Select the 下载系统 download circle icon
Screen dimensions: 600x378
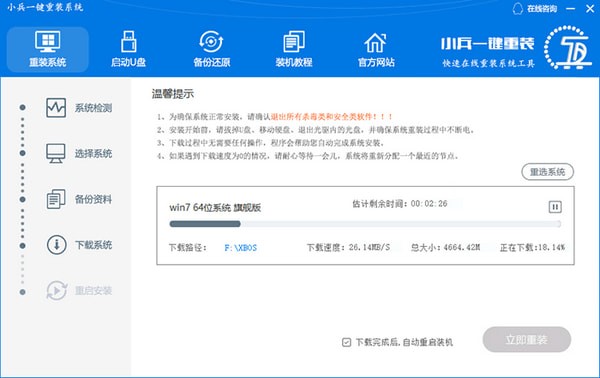[x=57, y=244]
